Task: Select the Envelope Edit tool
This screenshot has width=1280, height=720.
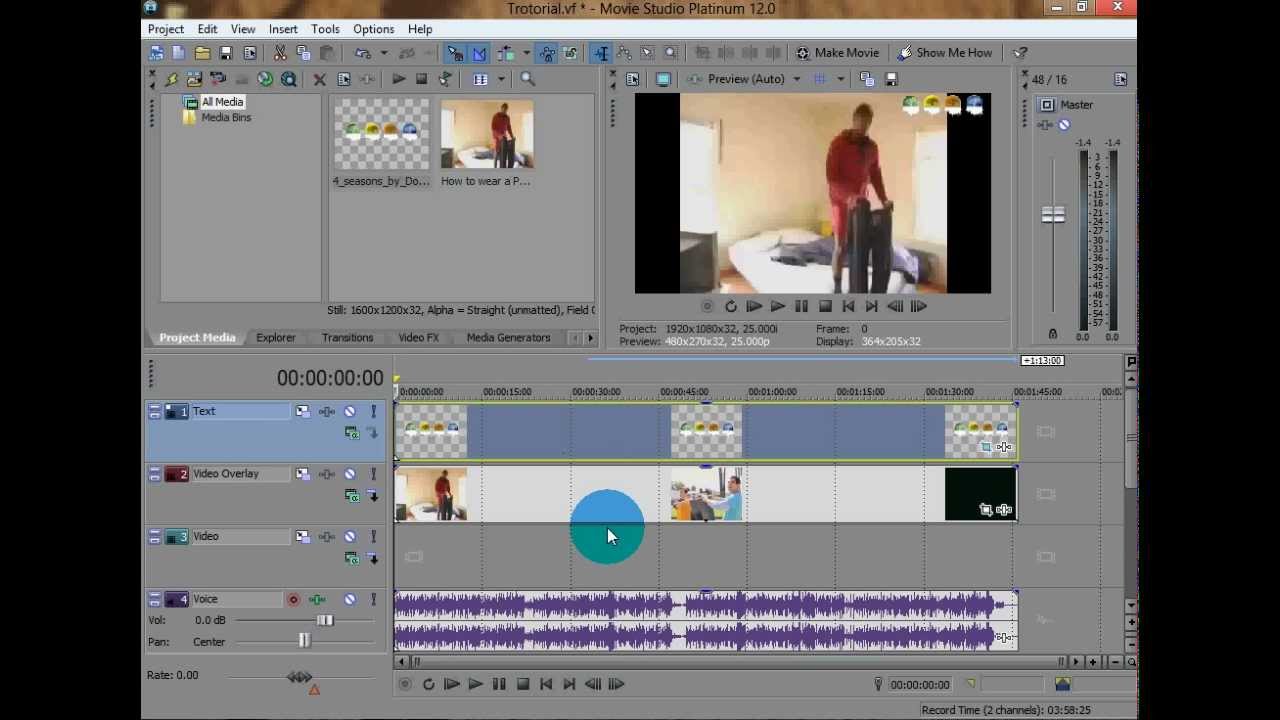Action: 624,53
